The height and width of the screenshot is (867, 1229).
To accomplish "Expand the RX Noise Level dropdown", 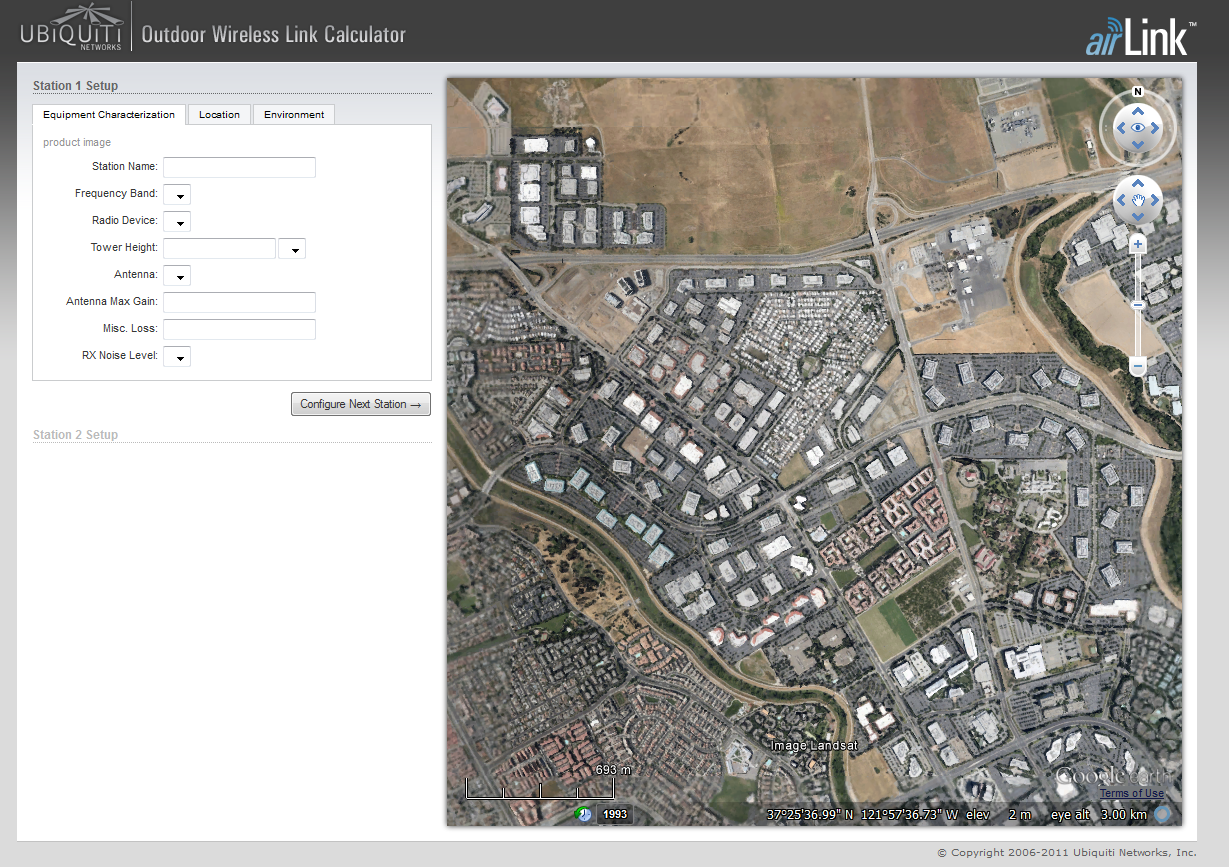I will click(x=177, y=357).
